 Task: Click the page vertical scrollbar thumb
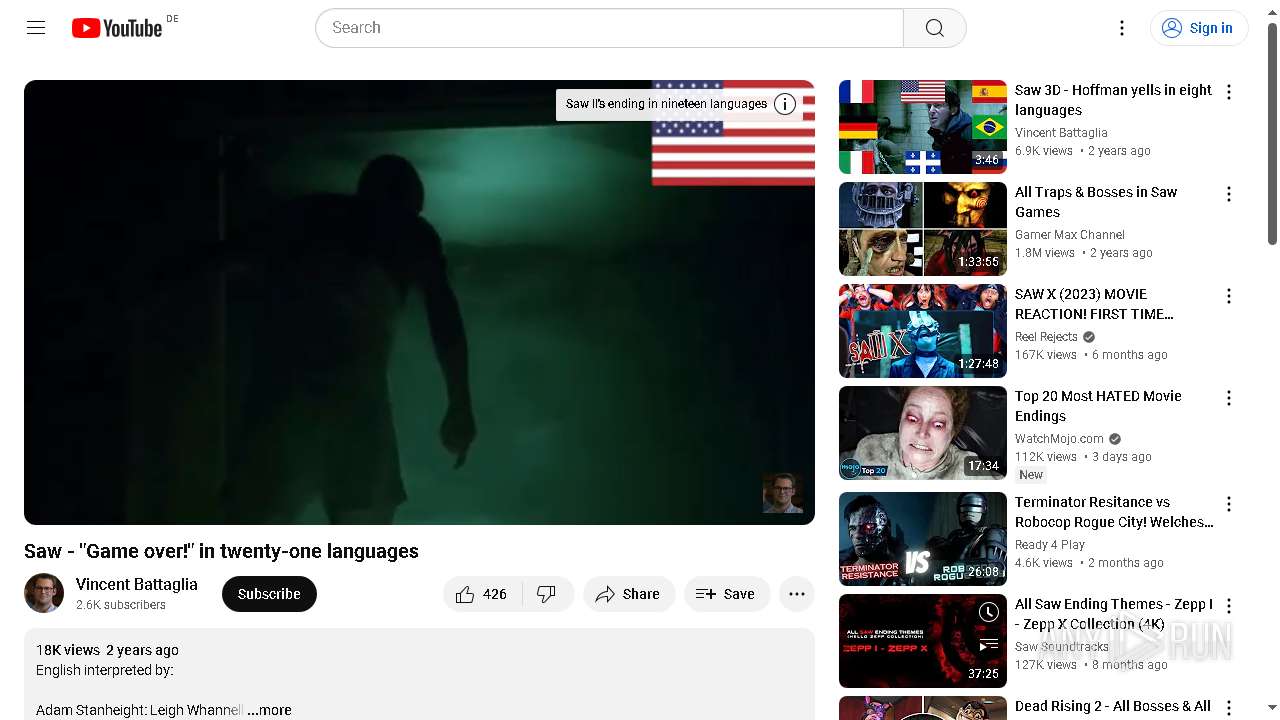1272,133
